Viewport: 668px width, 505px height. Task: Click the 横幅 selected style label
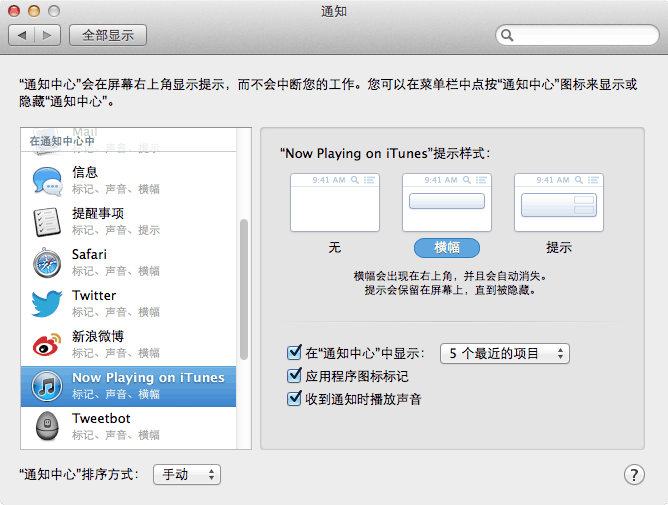(x=447, y=248)
